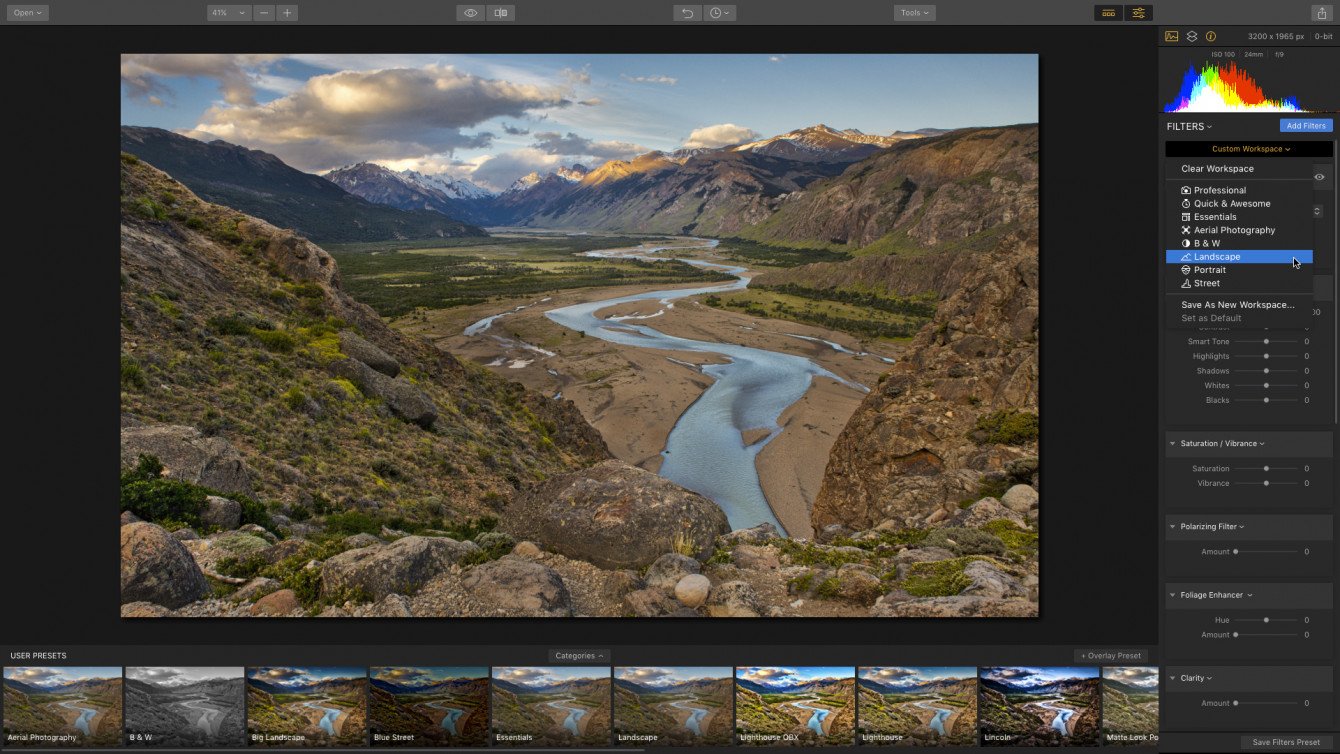Click the Add Filters button

[x=1305, y=126]
